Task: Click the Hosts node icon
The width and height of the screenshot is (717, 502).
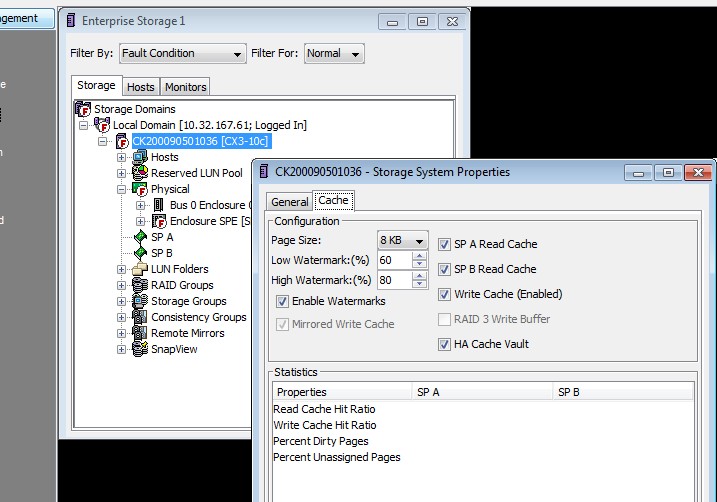Action: pyautogui.click(x=140, y=157)
